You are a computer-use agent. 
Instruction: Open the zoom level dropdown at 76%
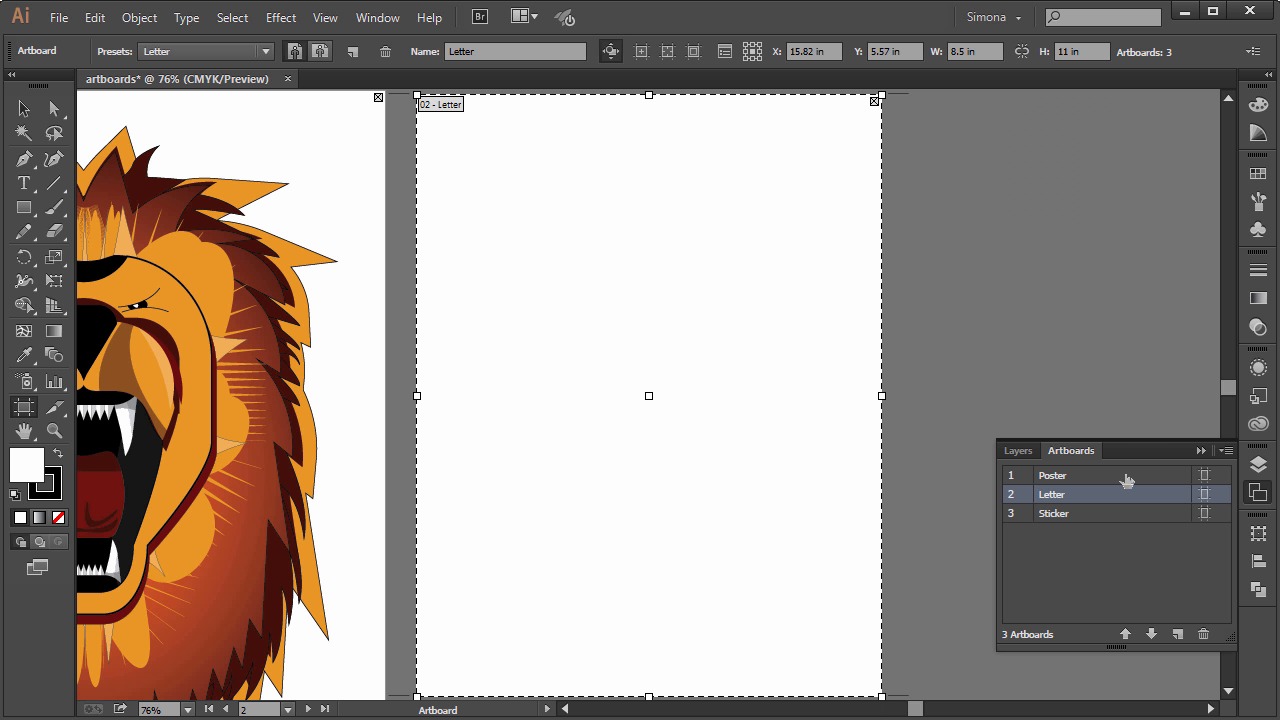(x=187, y=710)
